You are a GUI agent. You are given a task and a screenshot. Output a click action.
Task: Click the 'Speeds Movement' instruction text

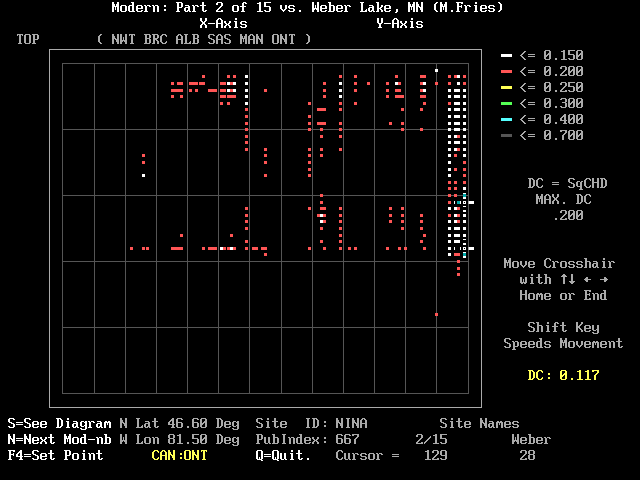(x=563, y=344)
